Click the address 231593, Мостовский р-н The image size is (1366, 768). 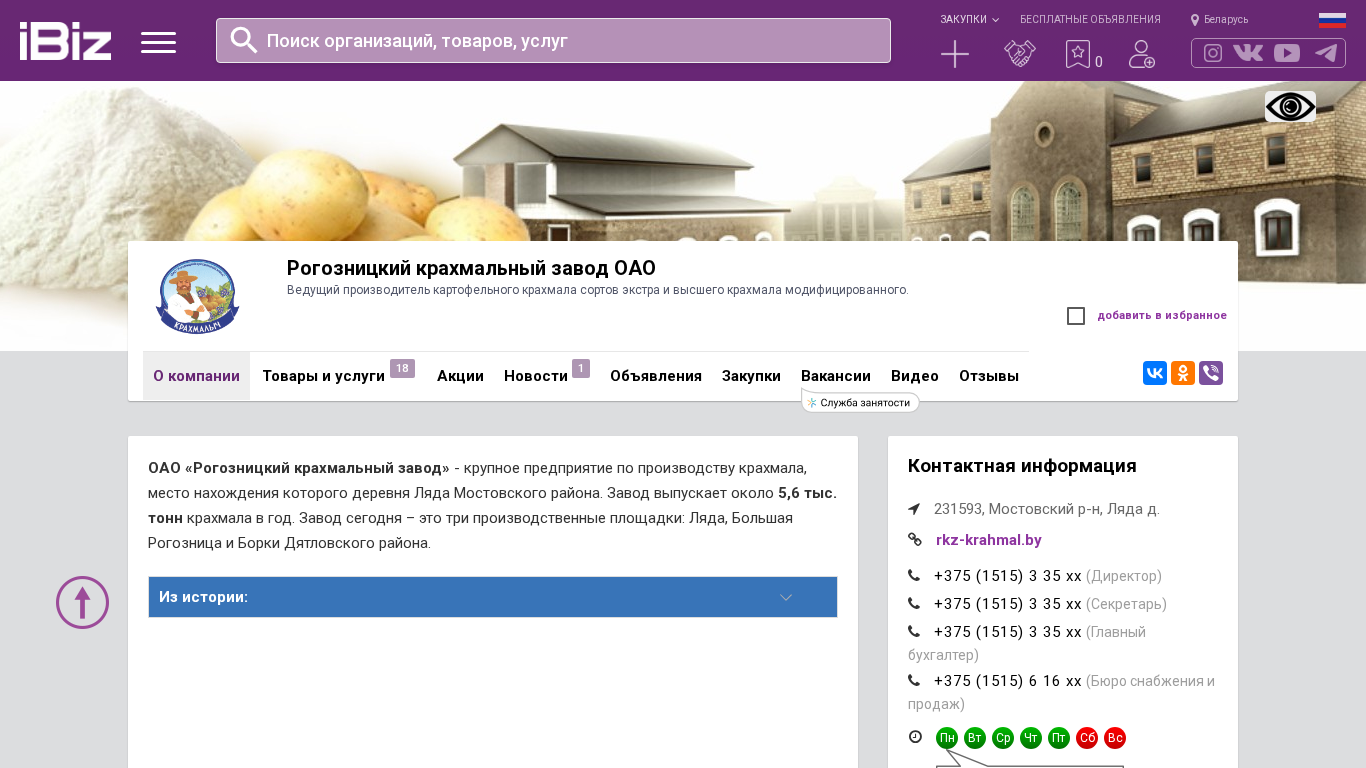pyautogui.click(x=1047, y=509)
